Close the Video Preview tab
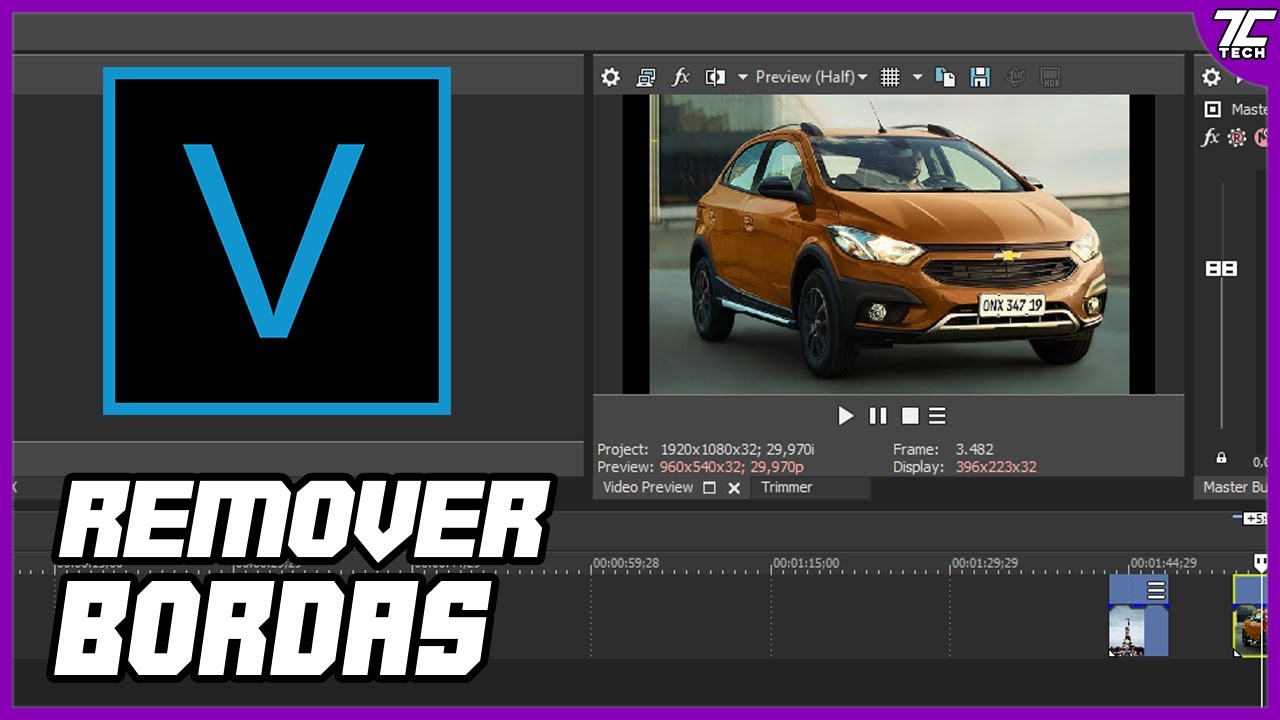This screenshot has height=720, width=1280. pos(734,488)
